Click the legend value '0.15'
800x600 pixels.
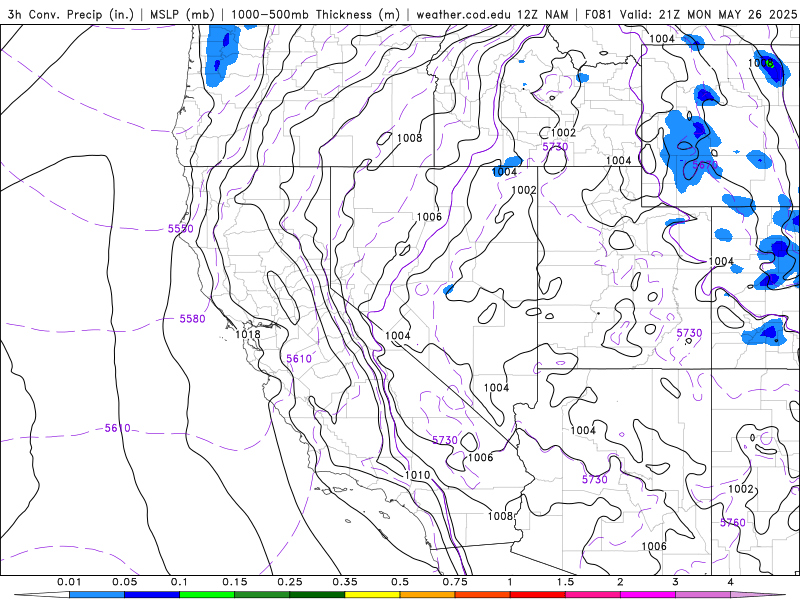(235, 582)
